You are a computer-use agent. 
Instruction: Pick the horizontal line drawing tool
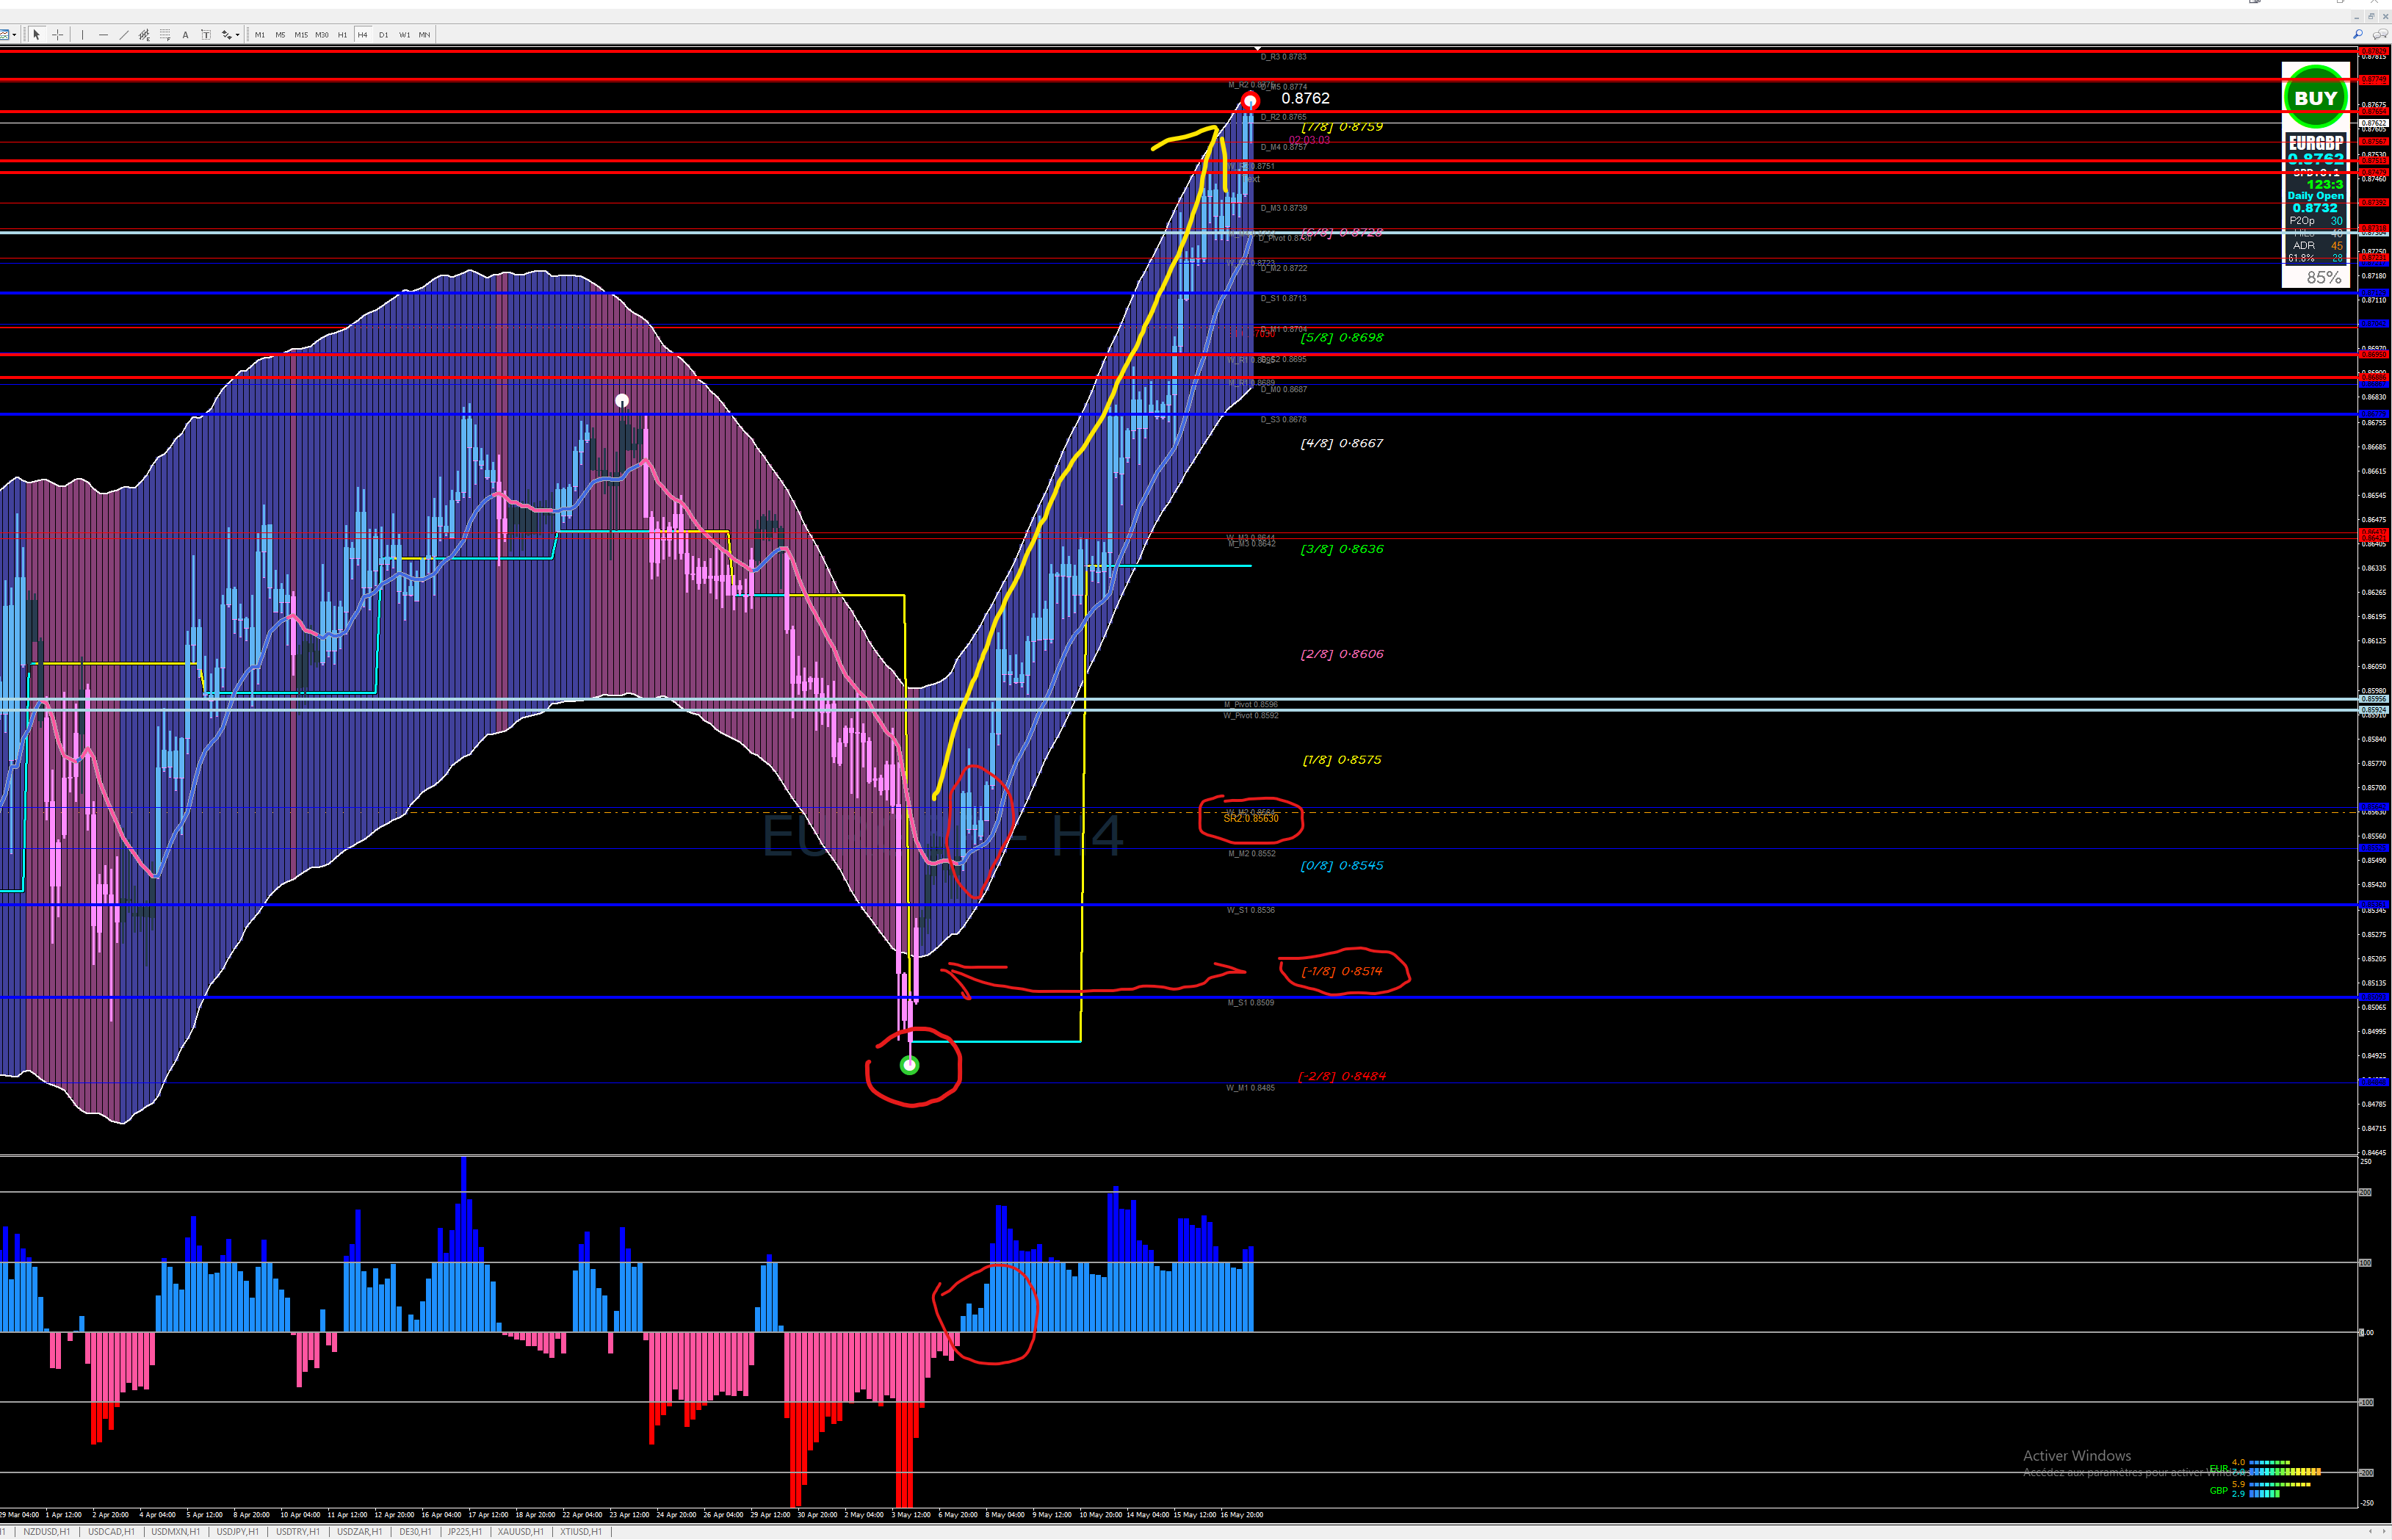point(103,35)
